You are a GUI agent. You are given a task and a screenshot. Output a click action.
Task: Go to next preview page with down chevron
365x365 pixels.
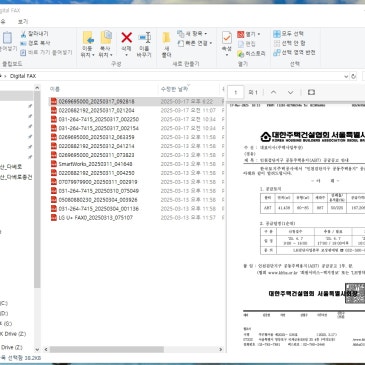point(290,92)
